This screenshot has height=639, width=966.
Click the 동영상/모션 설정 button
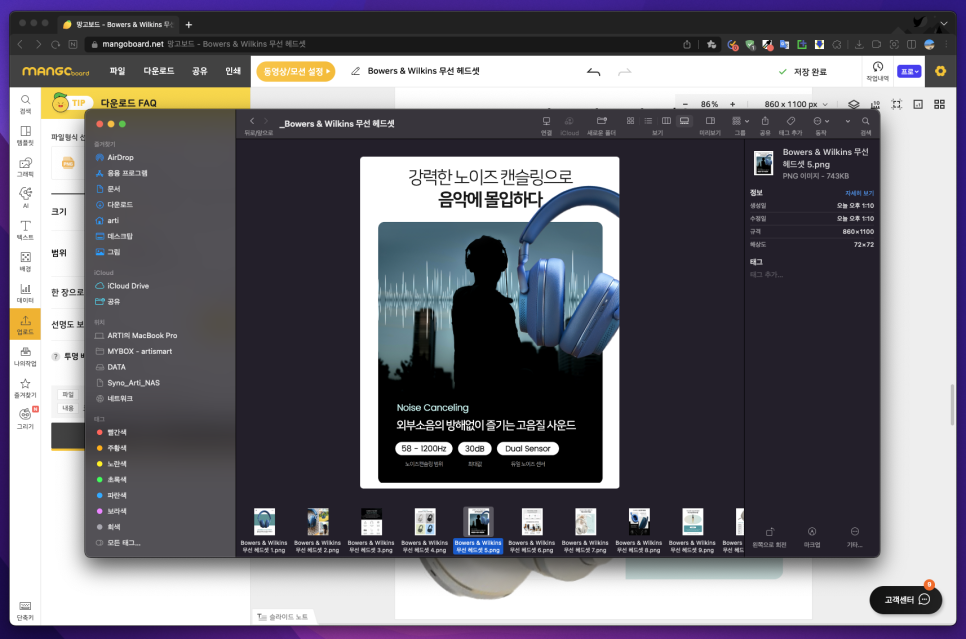(x=296, y=71)
